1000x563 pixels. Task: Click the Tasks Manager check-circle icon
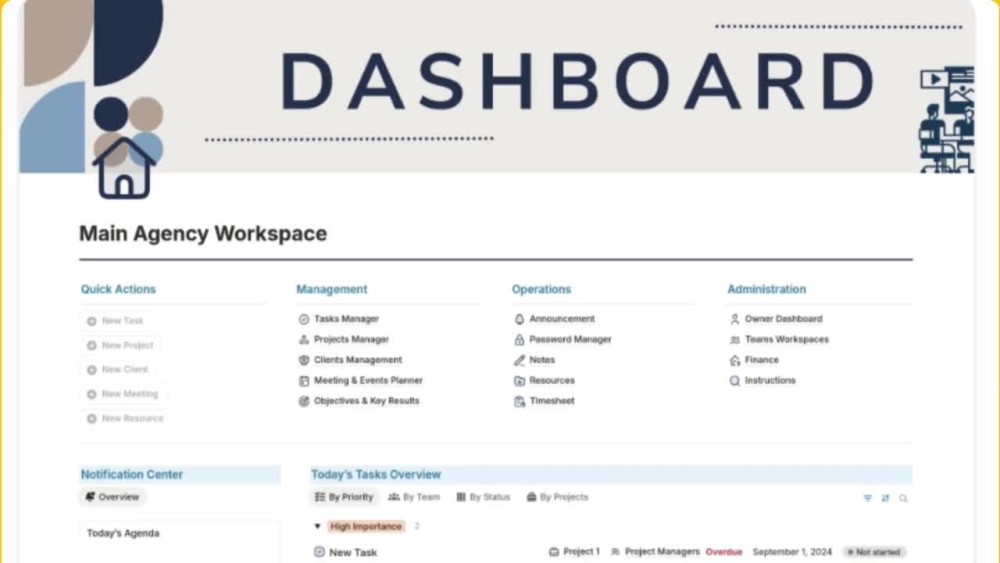pyautogui.click(x=304, y=319)
